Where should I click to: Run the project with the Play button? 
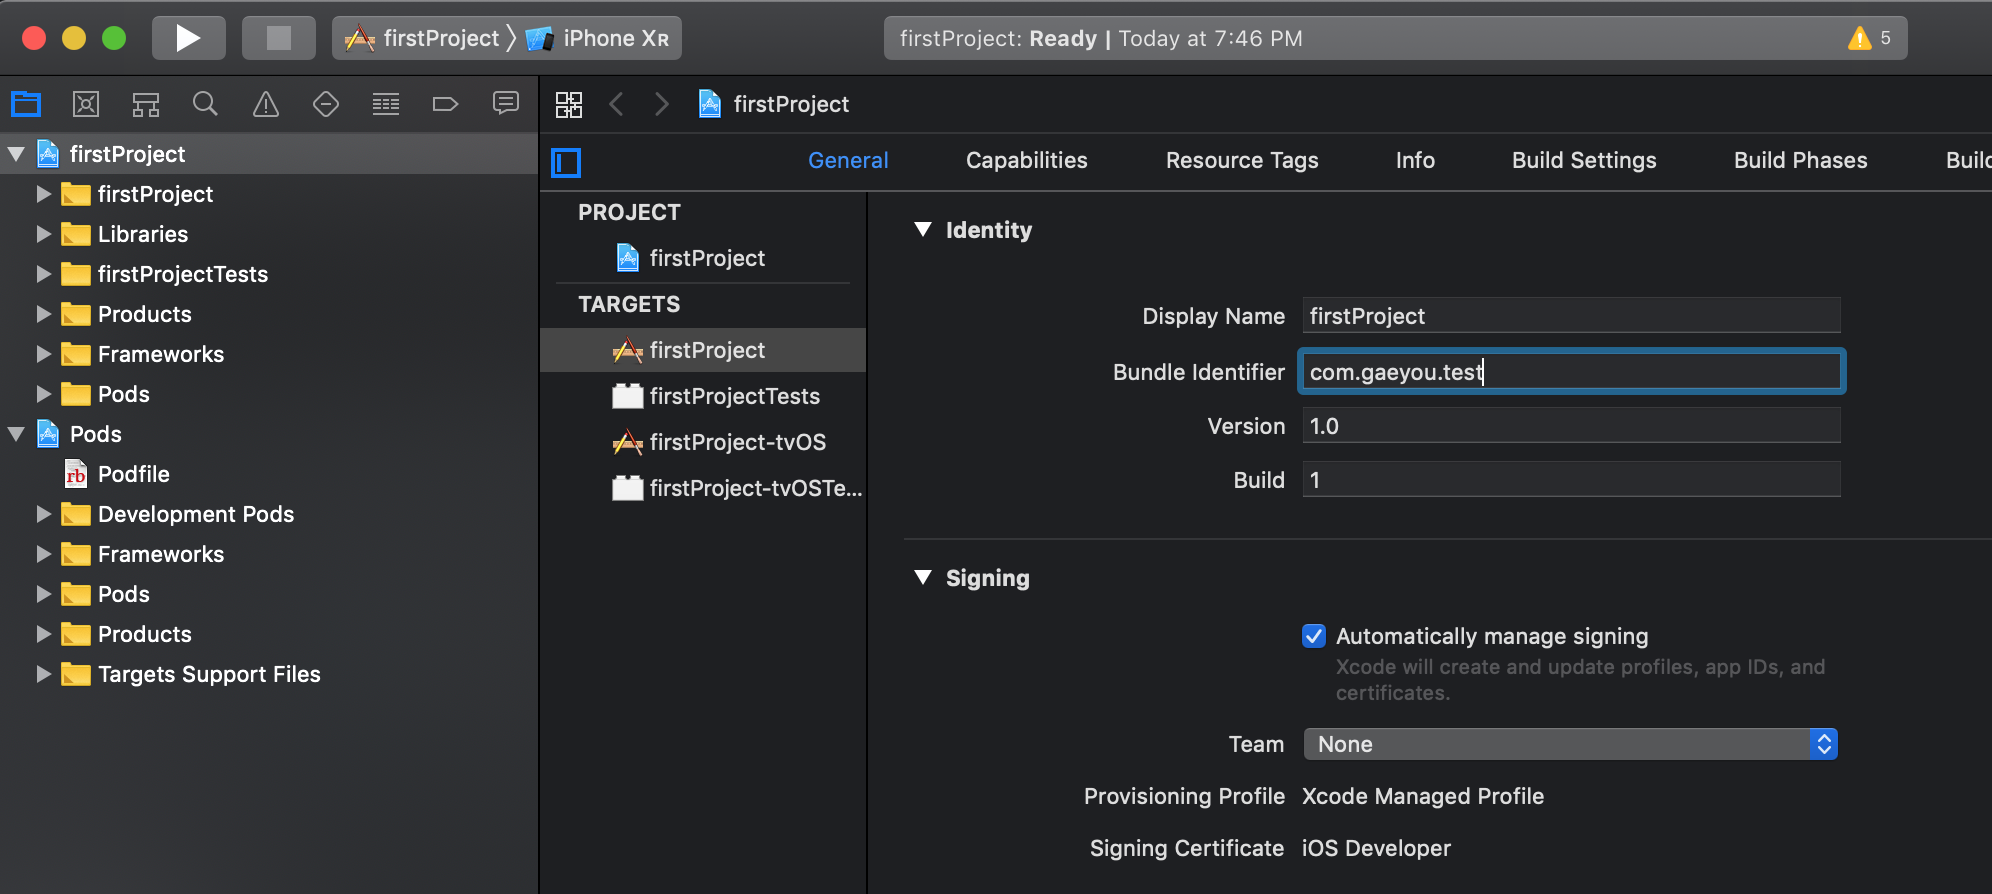188,38
